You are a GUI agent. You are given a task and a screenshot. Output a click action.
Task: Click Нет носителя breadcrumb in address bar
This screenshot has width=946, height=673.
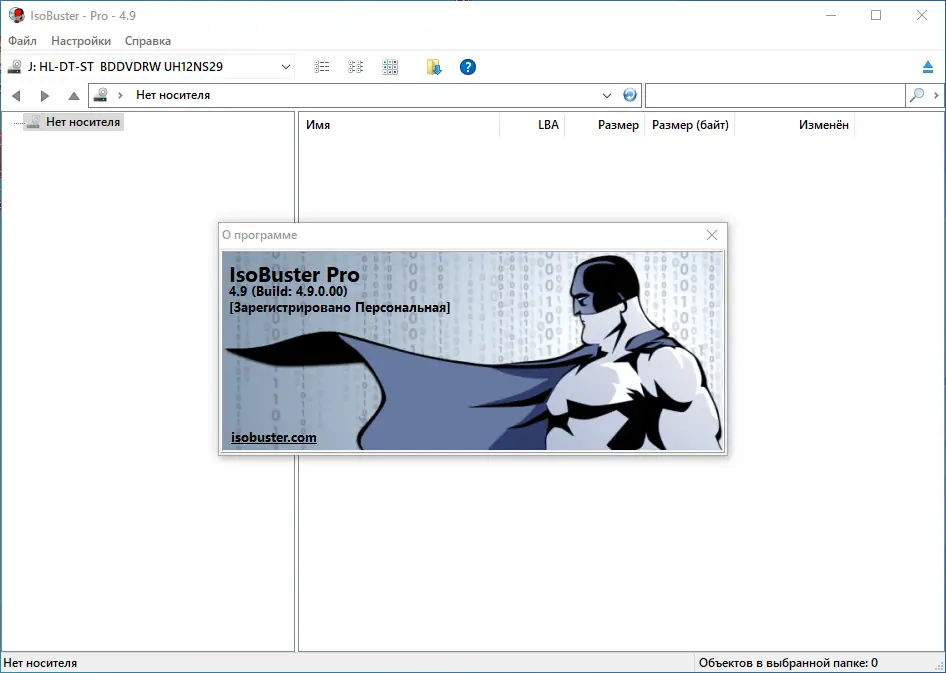pos(173,95)
